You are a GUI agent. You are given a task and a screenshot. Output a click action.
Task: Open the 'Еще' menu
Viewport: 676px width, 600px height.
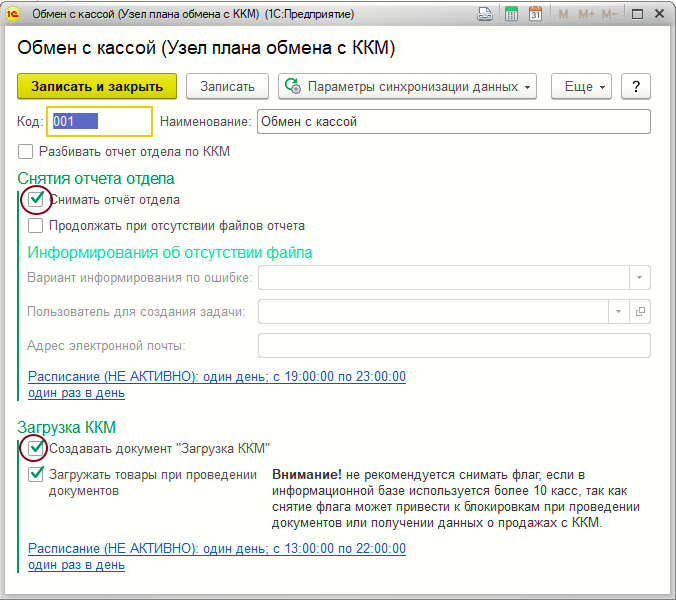[585, 86]
